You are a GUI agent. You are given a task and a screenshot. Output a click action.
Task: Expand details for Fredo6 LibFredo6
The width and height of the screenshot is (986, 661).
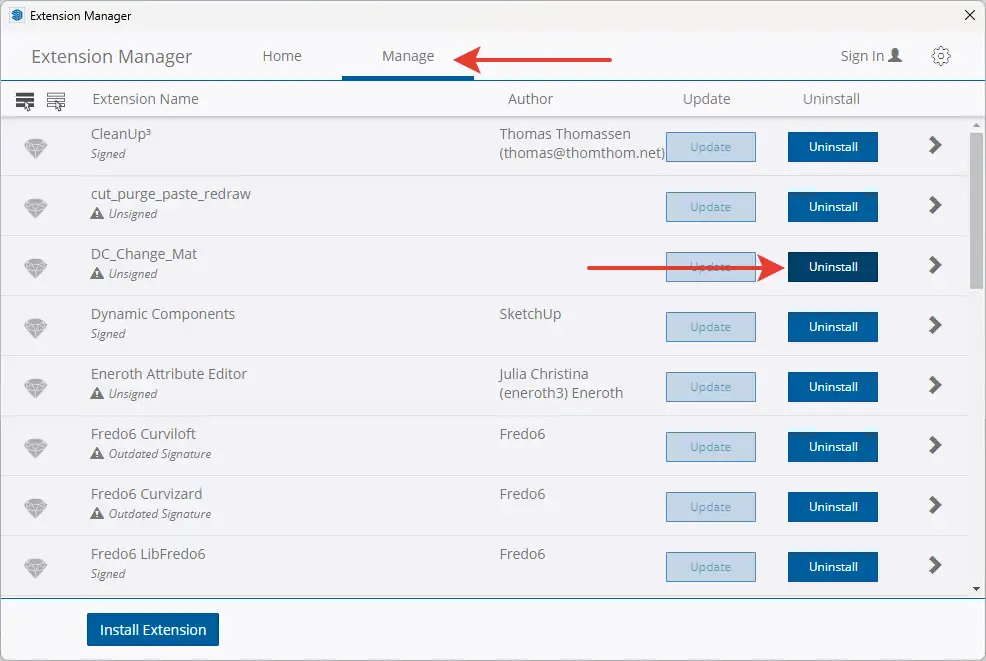point(935,566)
